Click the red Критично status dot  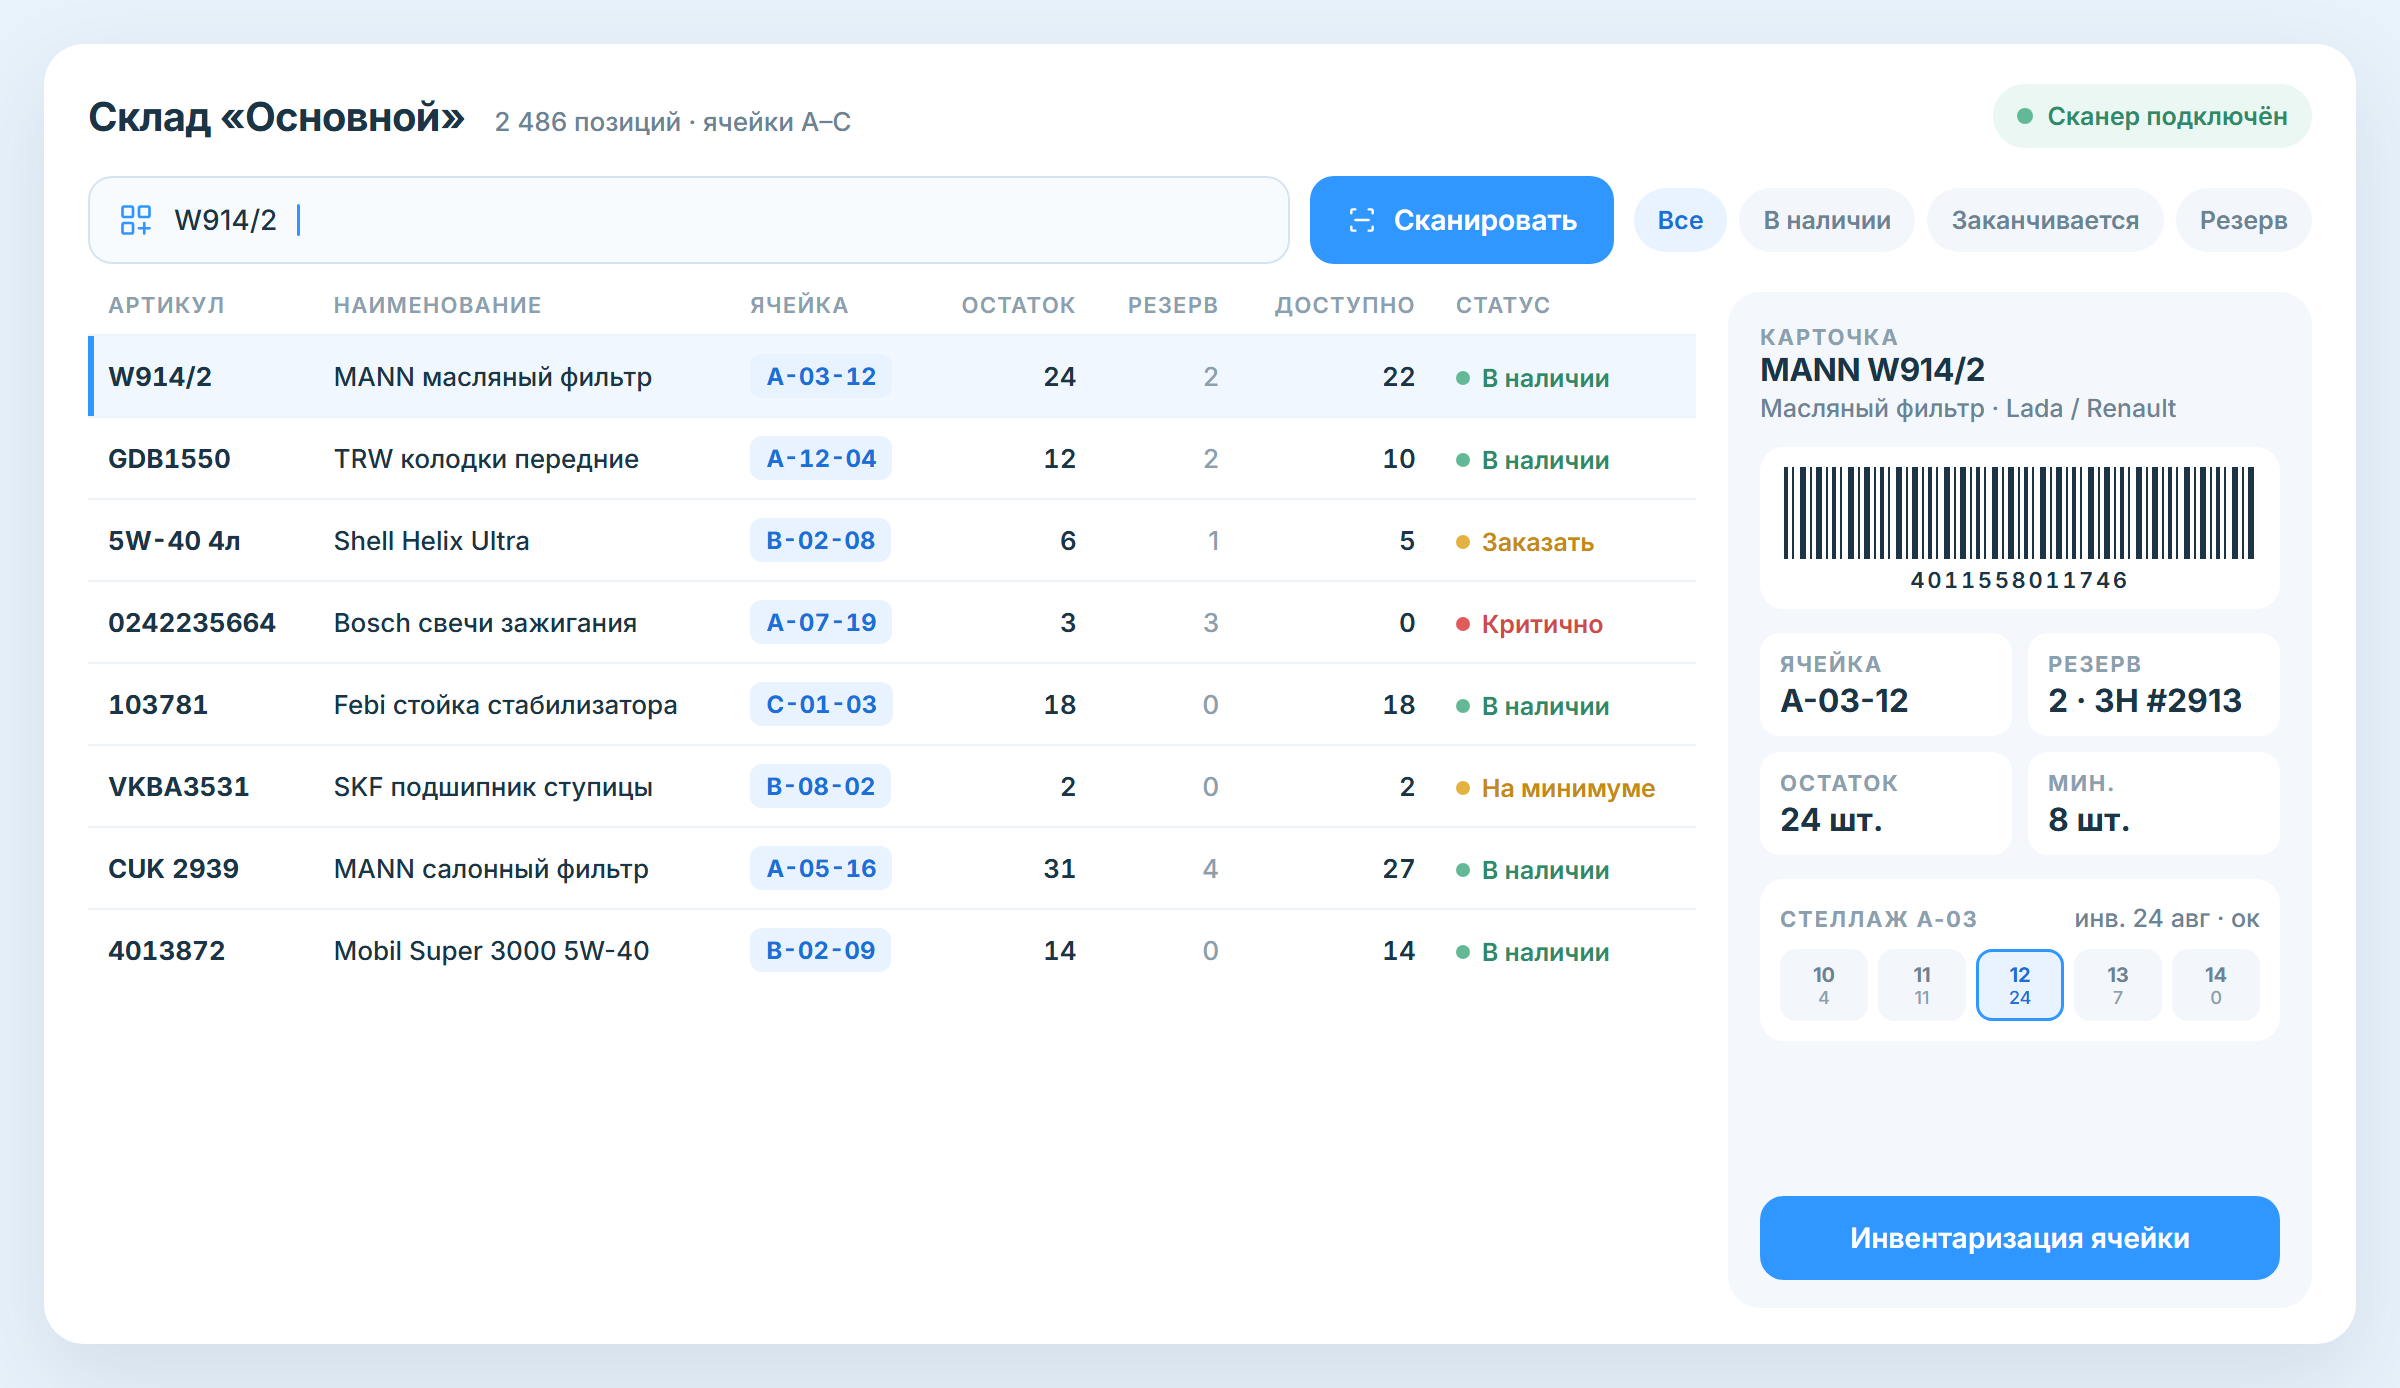coord(1463,624)
